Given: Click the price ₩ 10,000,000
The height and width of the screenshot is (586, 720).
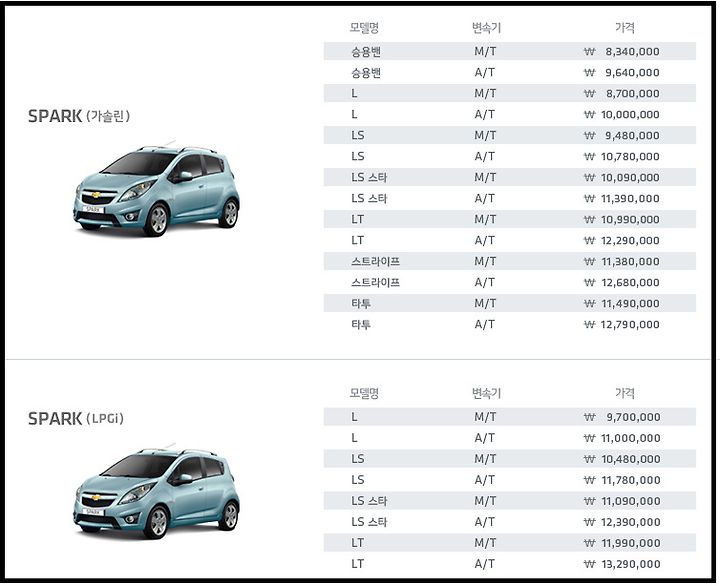Looking at the screenshot, I should [x=621, y=114].
